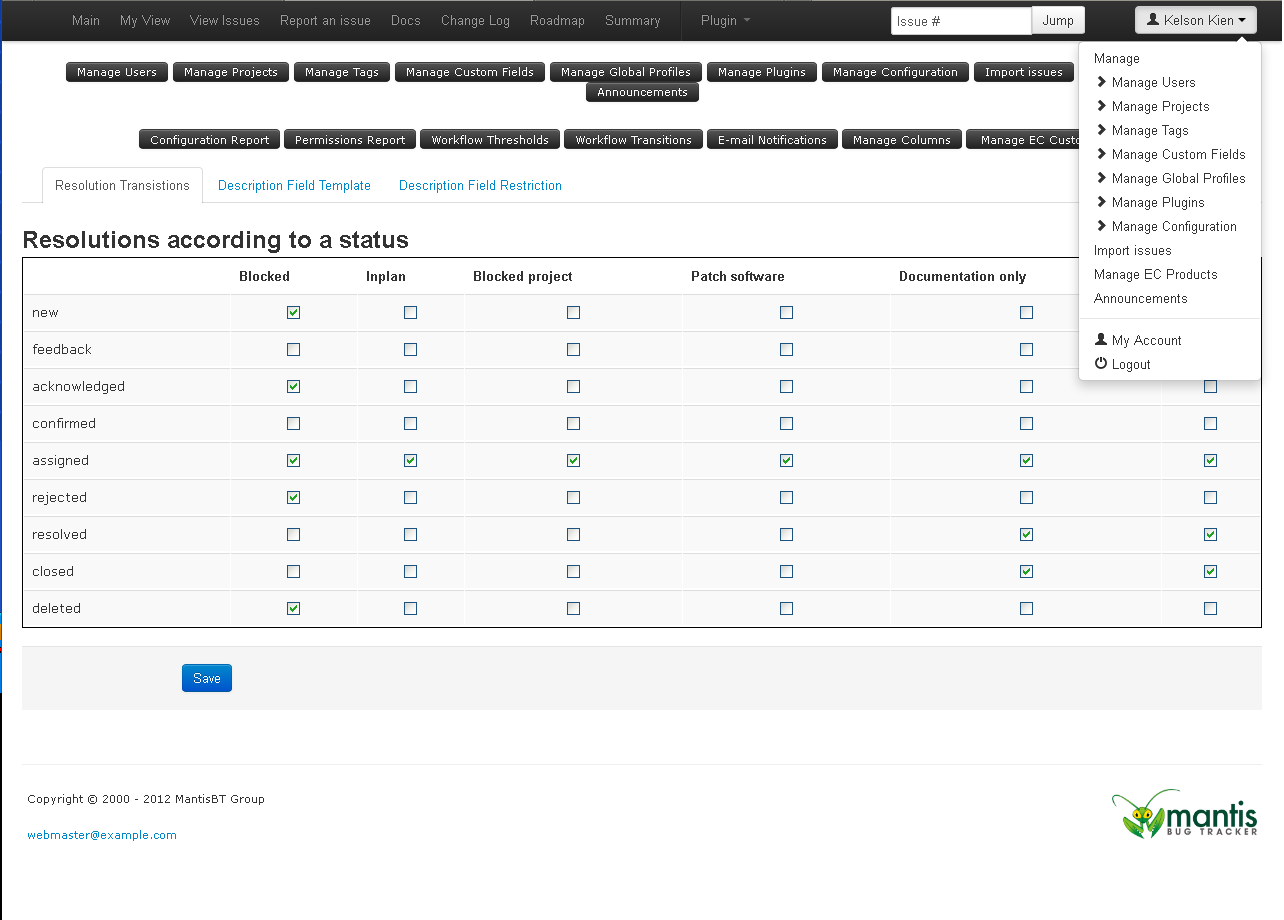Click the chevron icon beside Manage Plugins
1284x920 pixels.
[1102, 202]
